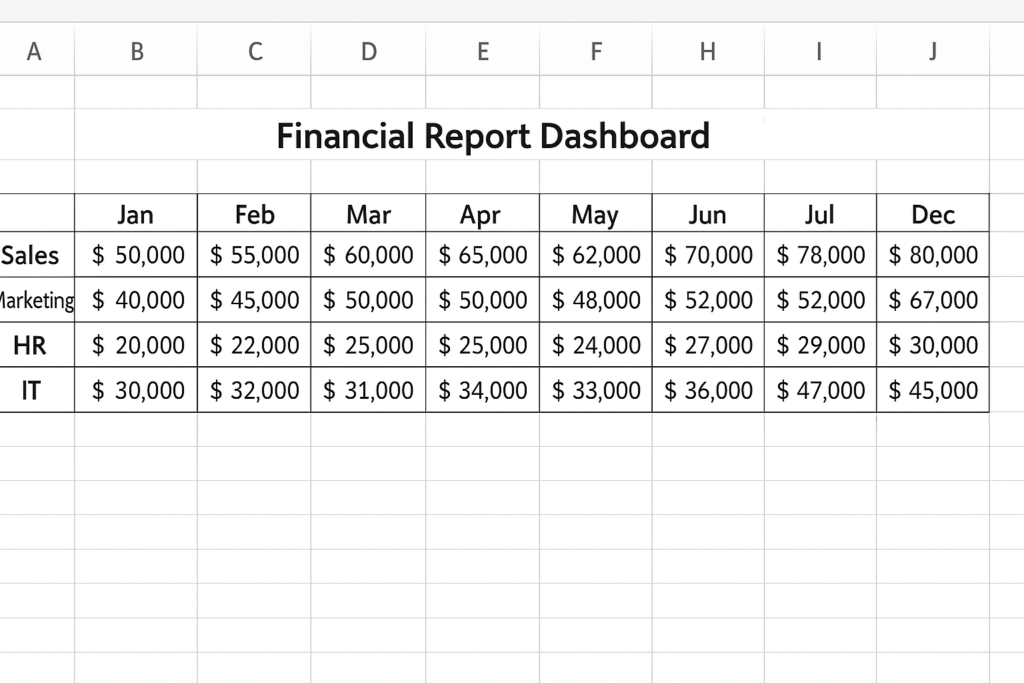This screenshot has width=1024, height=683.
Task: Select the Marketing row label cell
Action: (37, 300)
